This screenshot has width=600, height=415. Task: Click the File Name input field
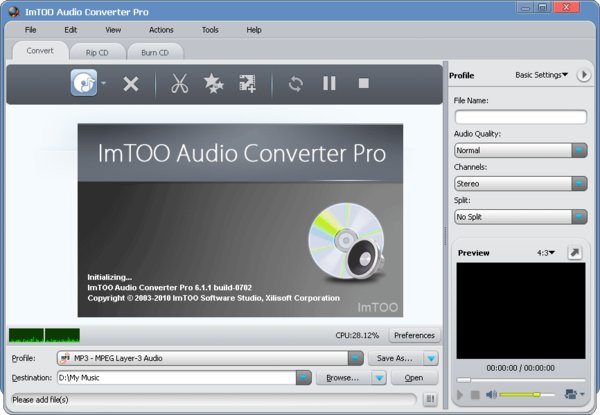[x=520, y=117]
